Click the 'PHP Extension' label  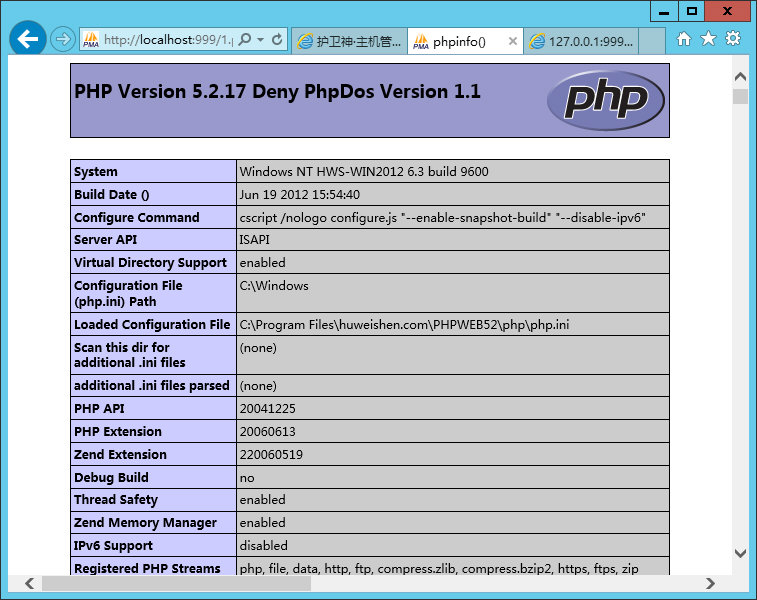point(118,432)
